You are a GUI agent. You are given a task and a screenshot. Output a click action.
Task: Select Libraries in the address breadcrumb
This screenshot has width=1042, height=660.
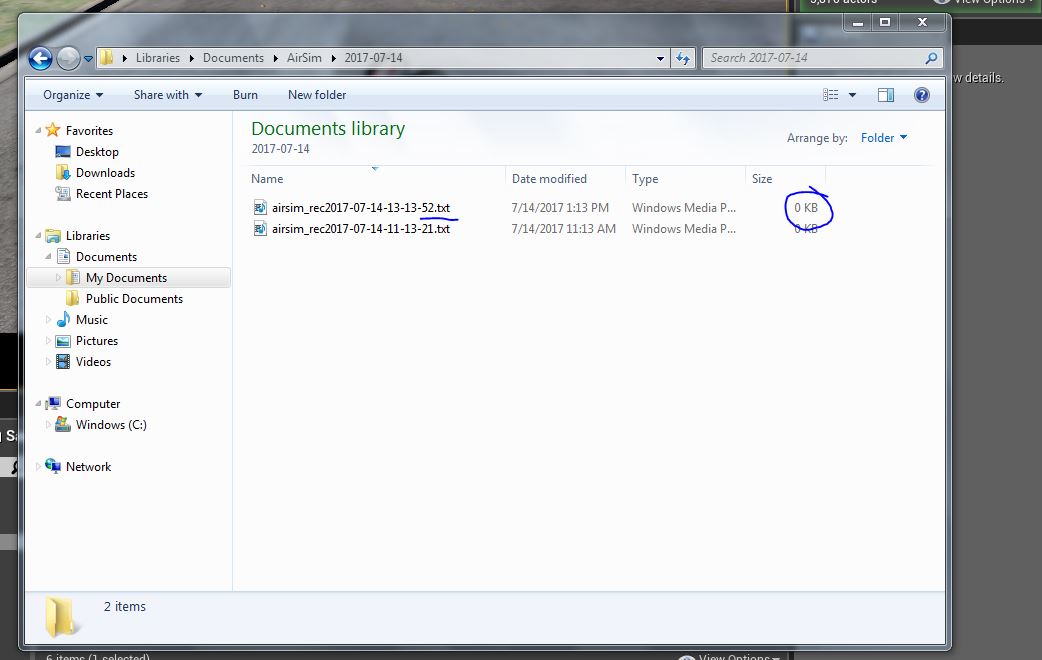(x=157, y=58)
